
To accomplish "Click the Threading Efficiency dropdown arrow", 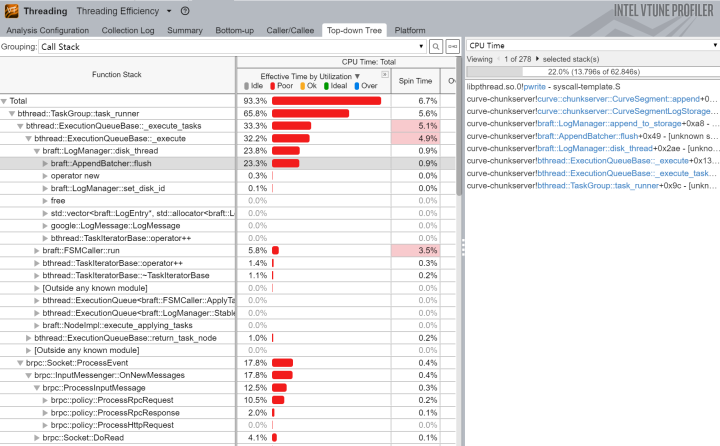I will click(x=169, y=11).
